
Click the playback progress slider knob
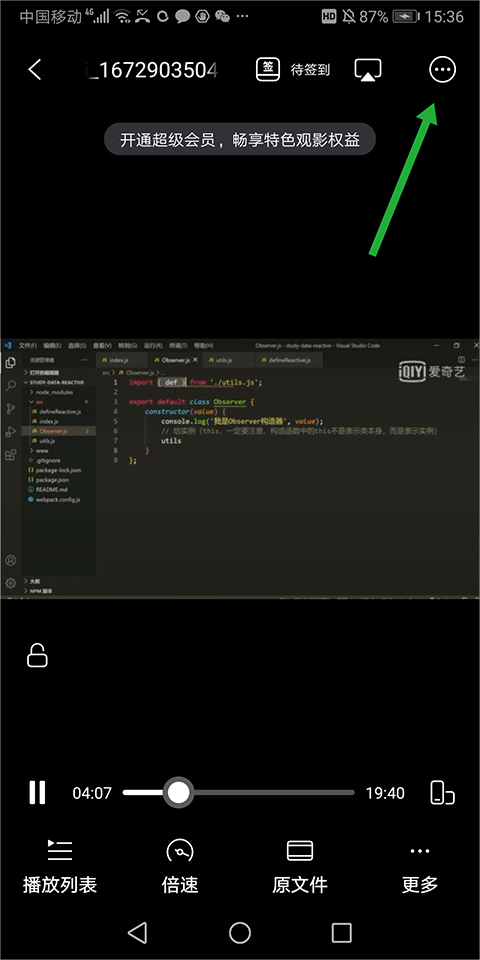click(178, 793)
